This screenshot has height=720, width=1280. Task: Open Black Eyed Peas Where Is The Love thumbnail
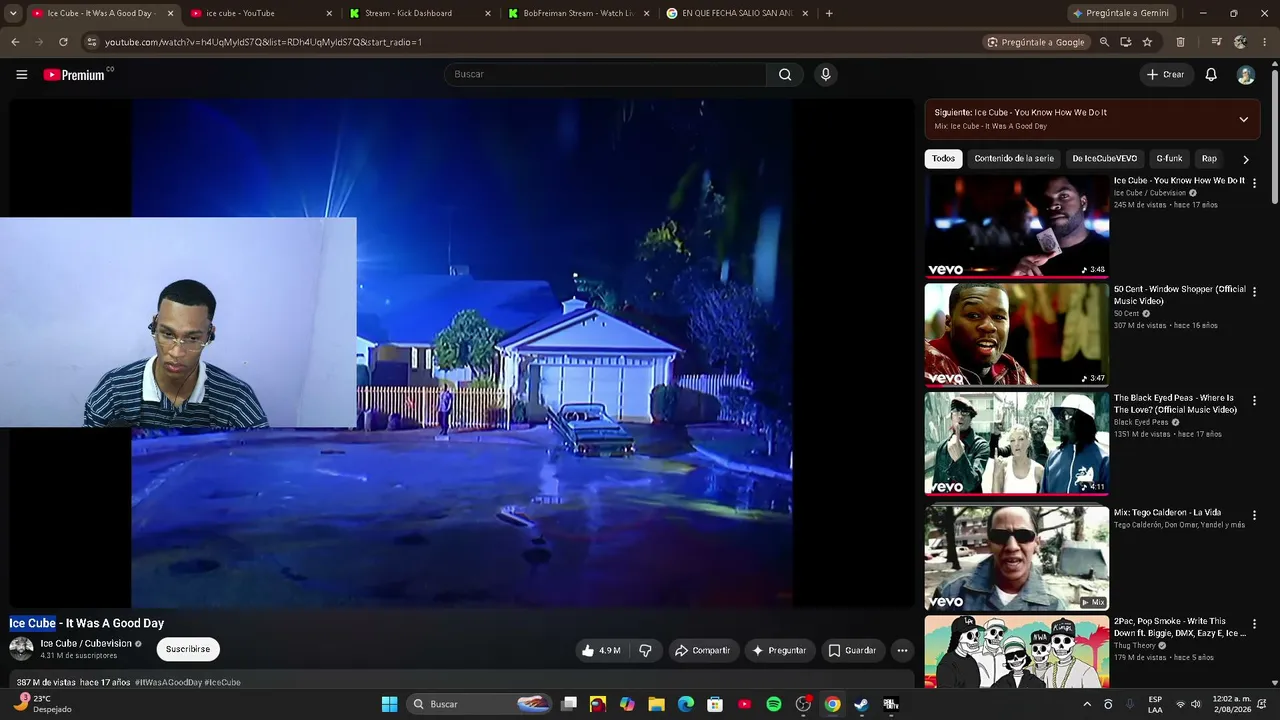pos(1016,443)
